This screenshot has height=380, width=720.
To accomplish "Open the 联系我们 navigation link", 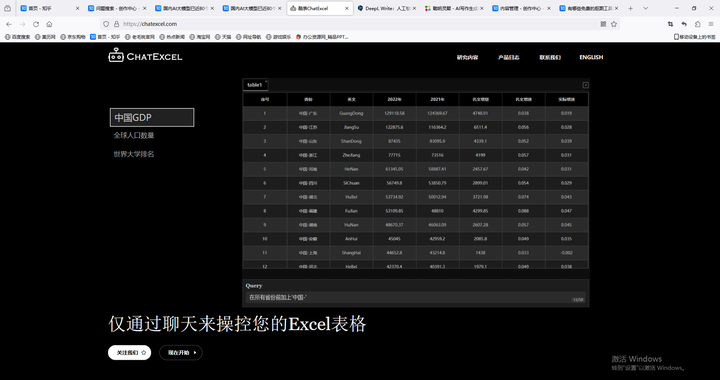I will 550,57.
